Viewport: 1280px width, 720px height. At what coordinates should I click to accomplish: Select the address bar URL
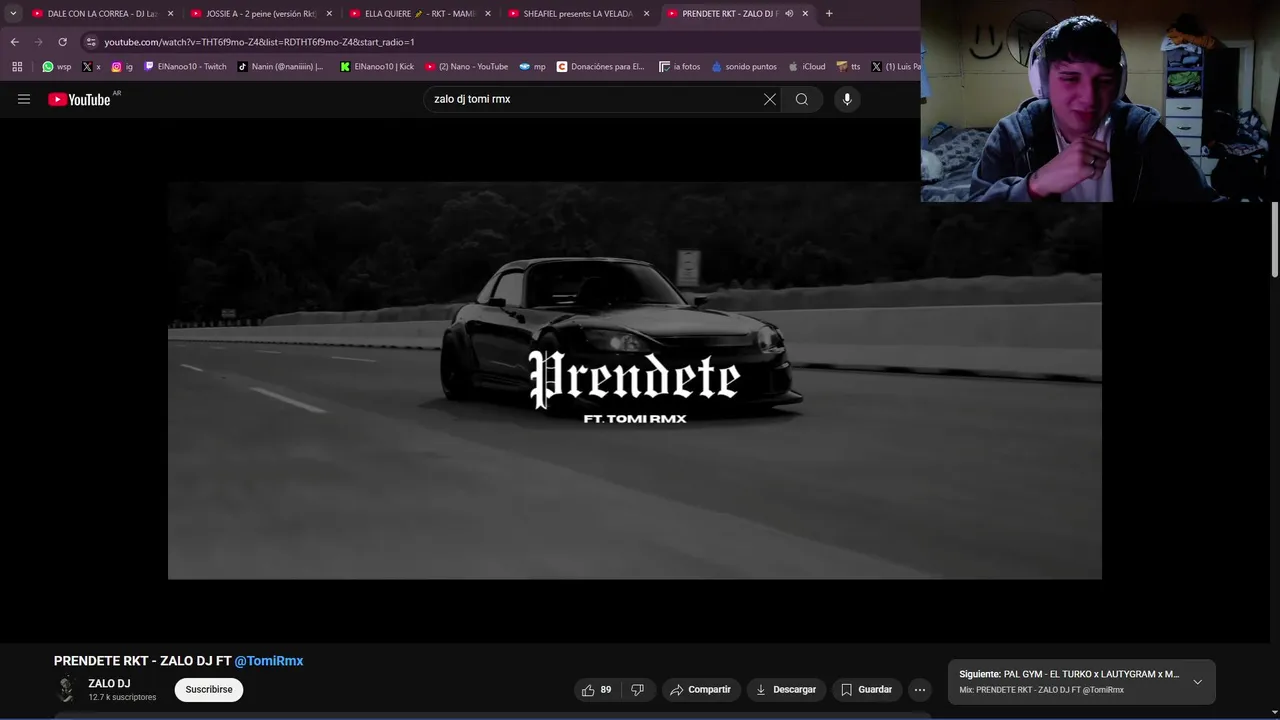point(259,42)
